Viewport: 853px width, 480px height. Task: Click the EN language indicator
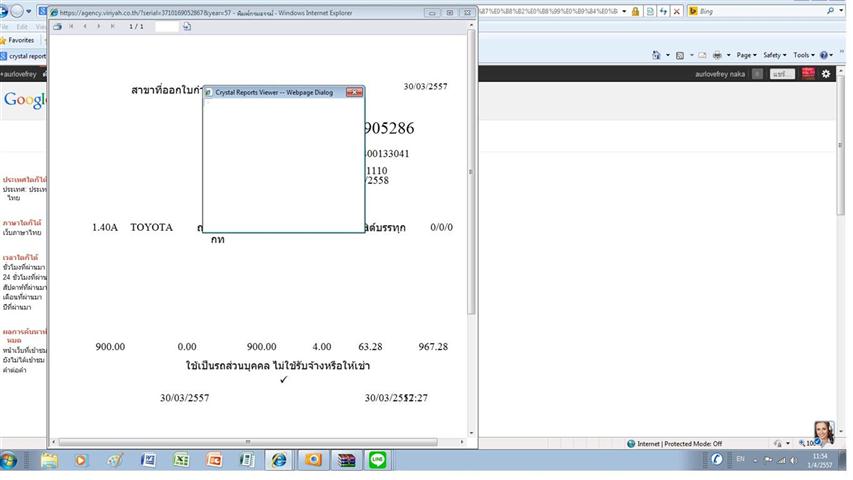[x=740, y=459]
